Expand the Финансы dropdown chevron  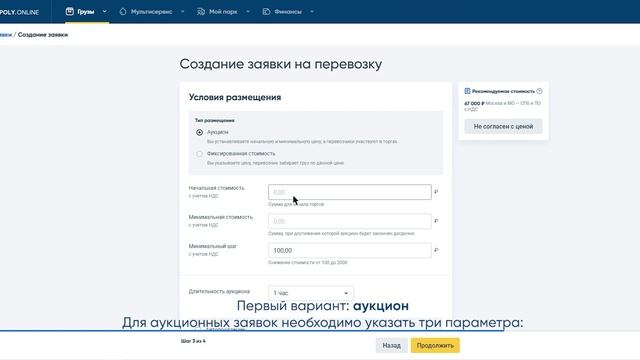coord(312,12)
